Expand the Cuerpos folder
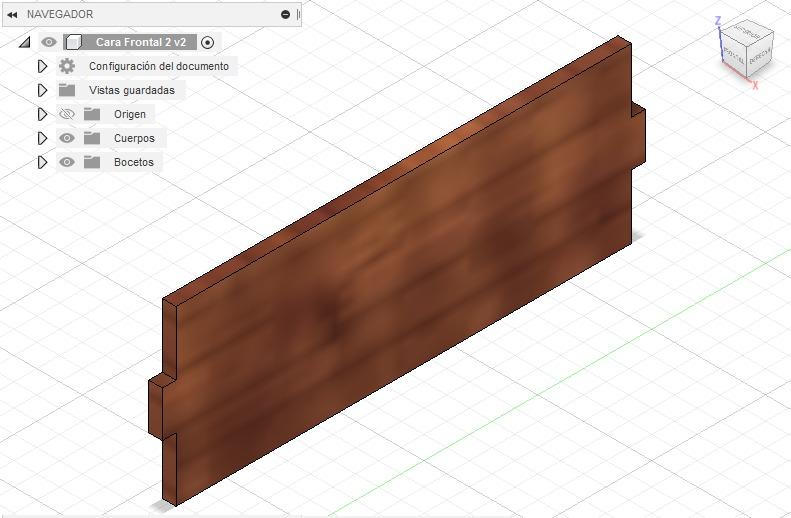This screenshot has height=518, width=791. coord(42,138)
